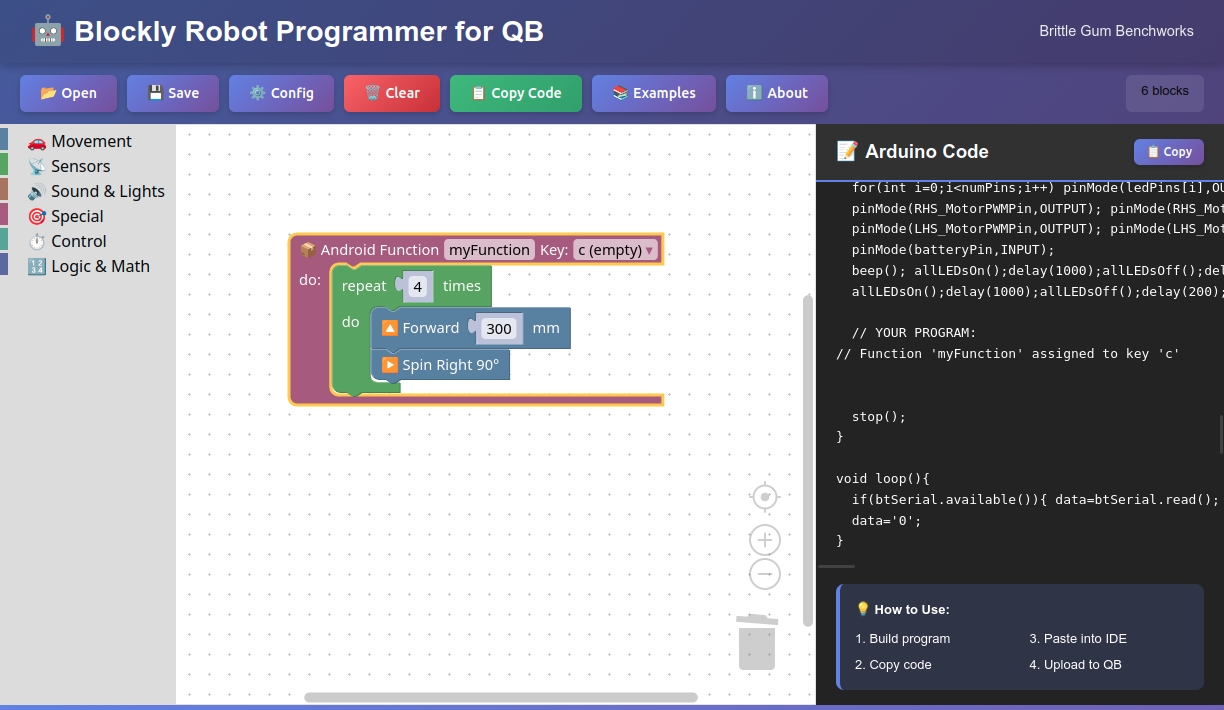The height and width of the screenshot is (710, 1224).
Task: Click the "1. Build program" step
Action: (903, 639)
